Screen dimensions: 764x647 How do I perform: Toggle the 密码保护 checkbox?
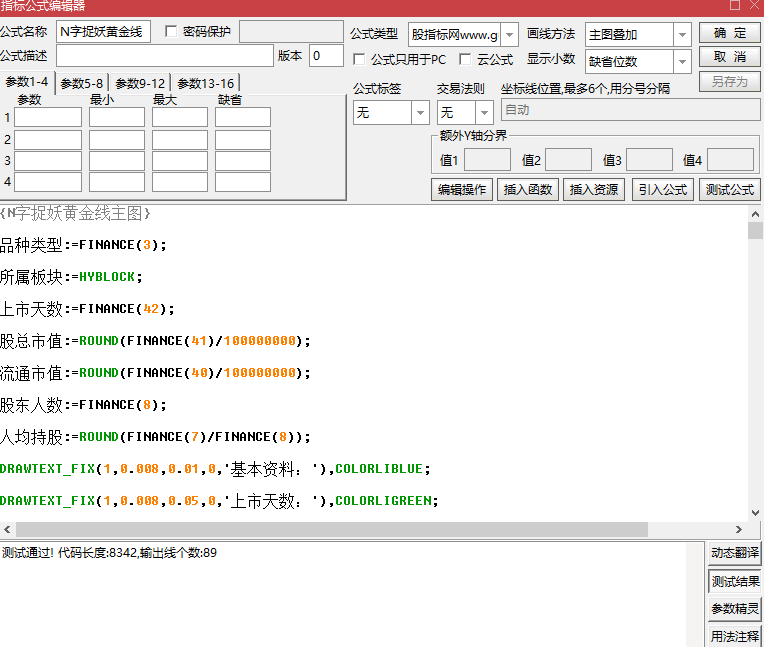click(x=171, y=32)
